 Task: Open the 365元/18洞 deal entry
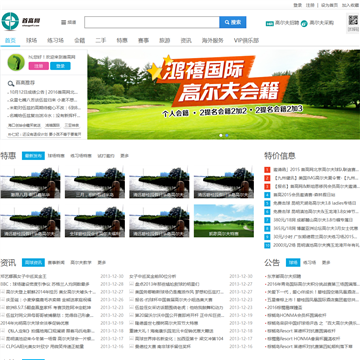click(x=316, y=228)
